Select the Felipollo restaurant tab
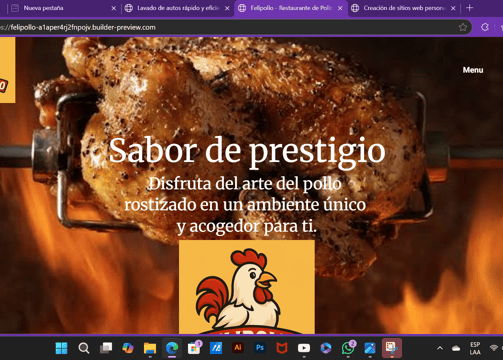Image resolution: width=503 pixels, height=360 pixels. (290, 8)
